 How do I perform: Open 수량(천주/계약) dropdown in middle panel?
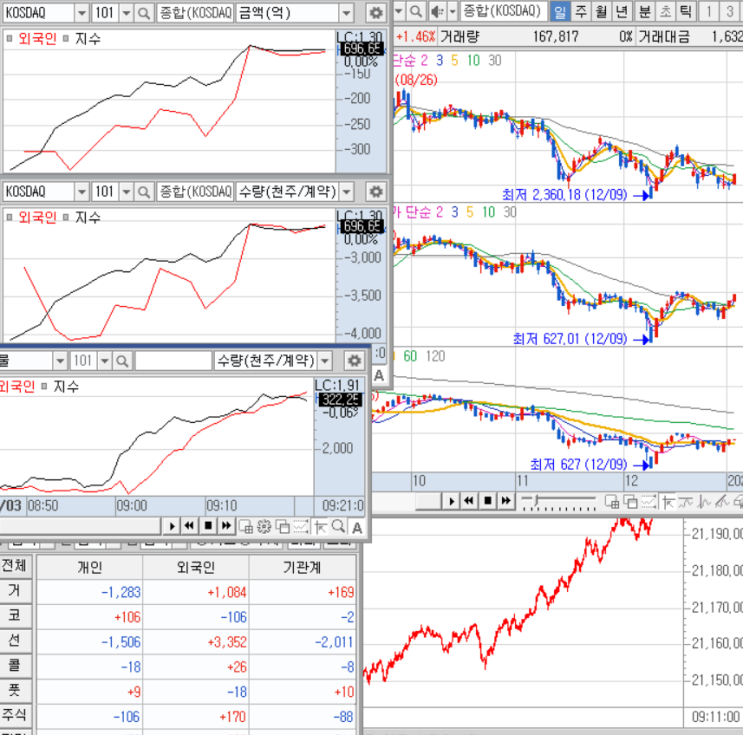tap(346, 191)
